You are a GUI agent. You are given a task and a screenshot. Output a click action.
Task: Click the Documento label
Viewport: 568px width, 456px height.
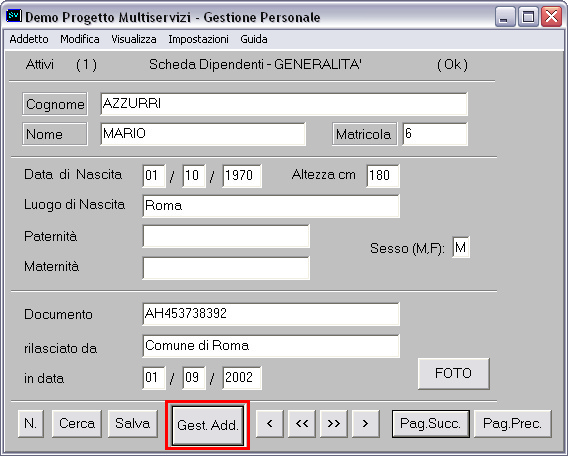pyautogui.click(x=58, y=314)
